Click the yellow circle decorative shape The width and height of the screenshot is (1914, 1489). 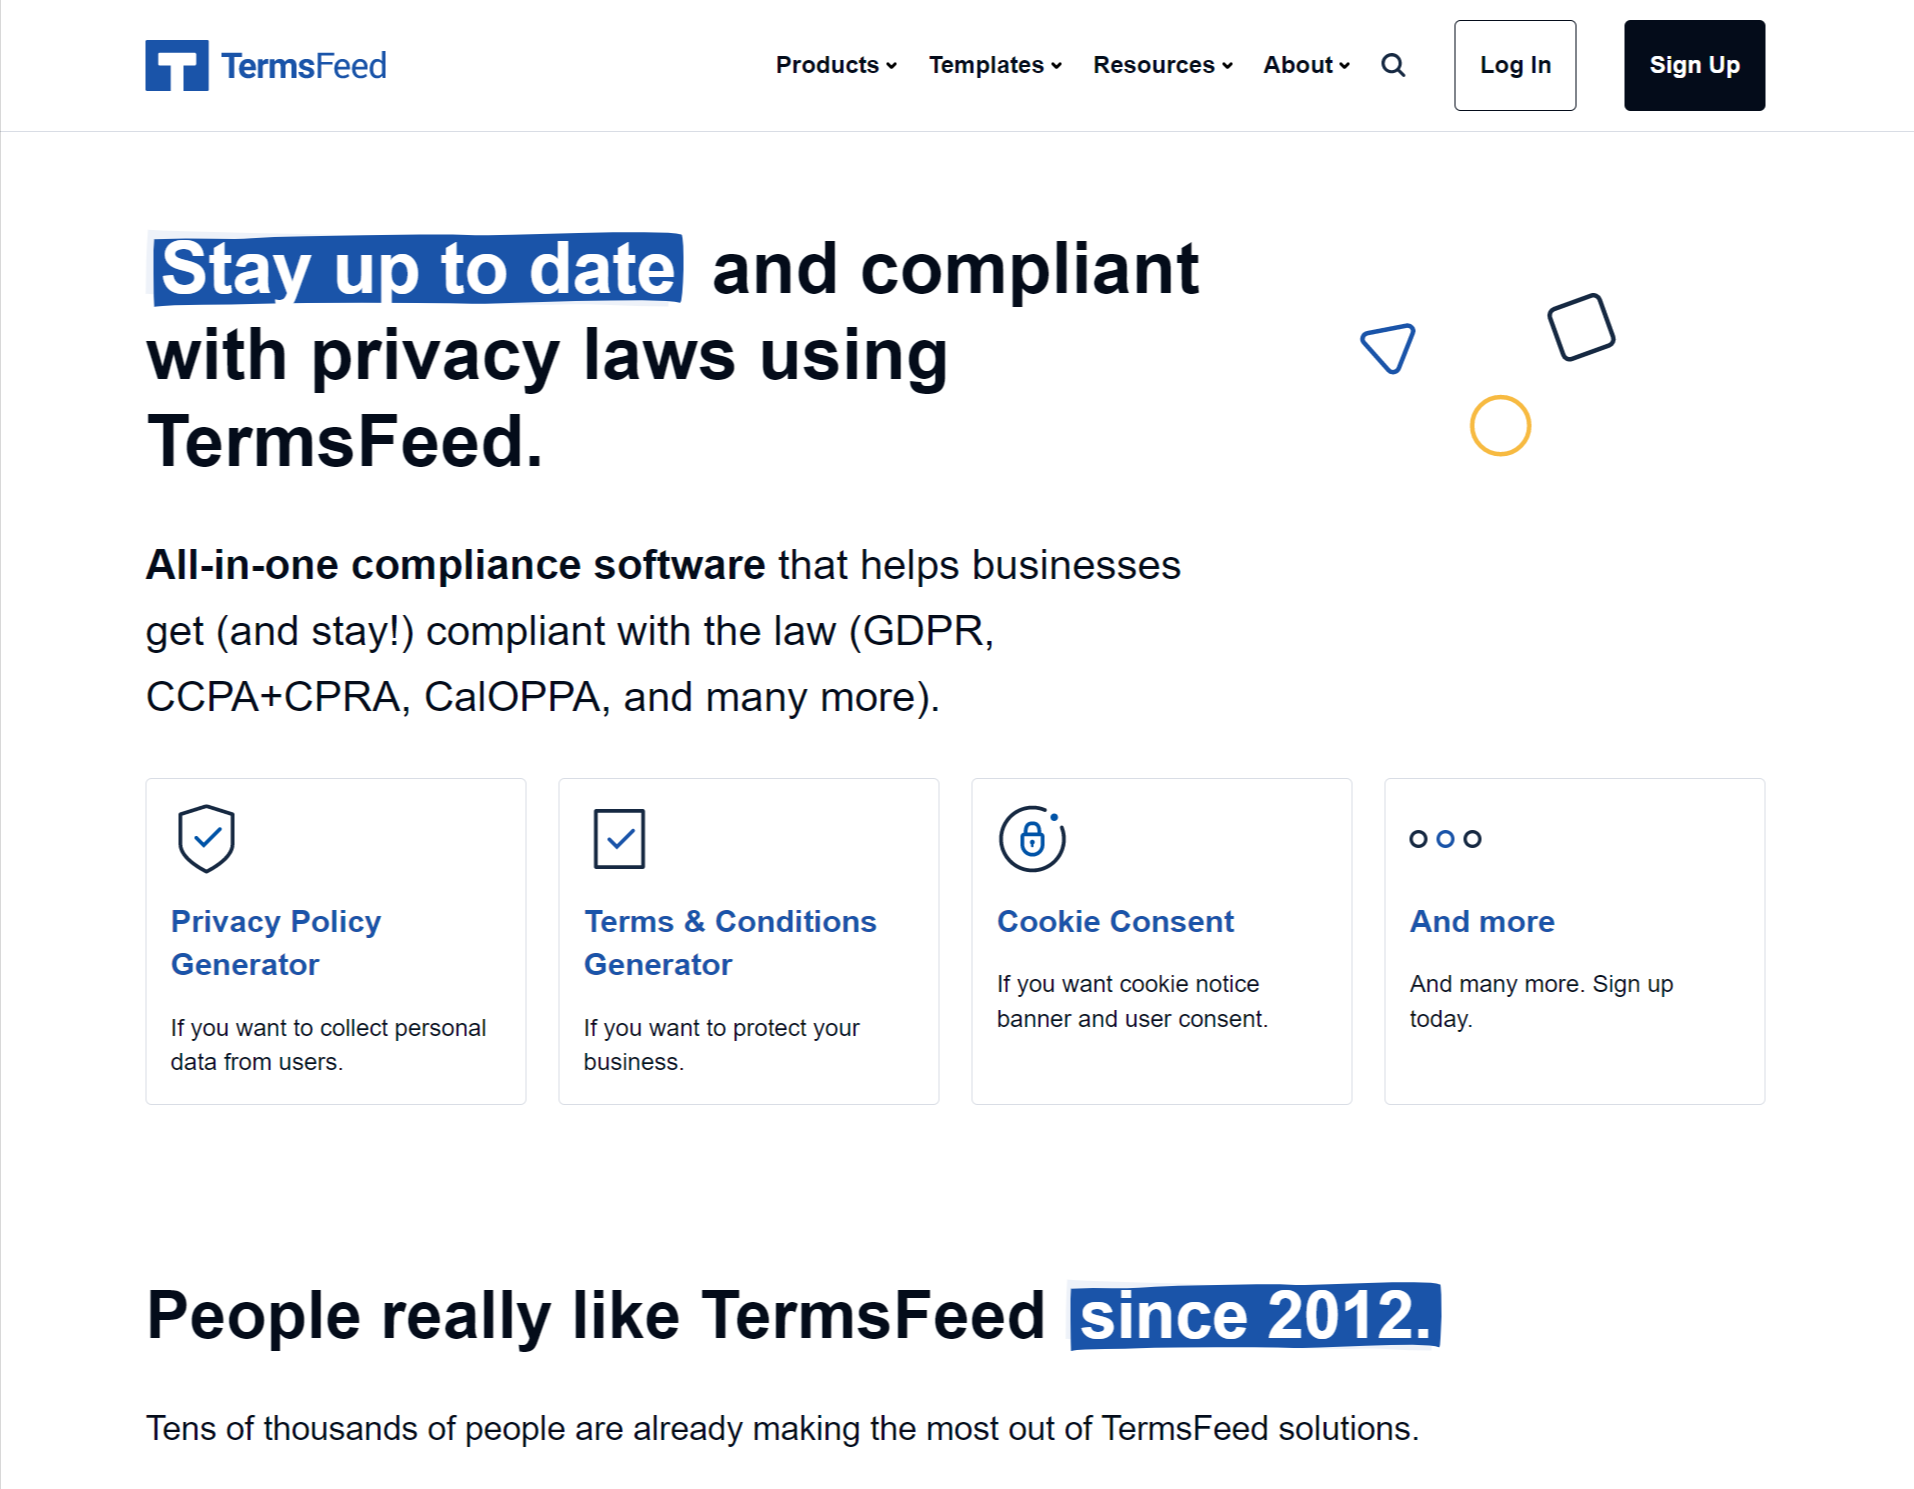pyautogui.click(x=1500, y=425)
